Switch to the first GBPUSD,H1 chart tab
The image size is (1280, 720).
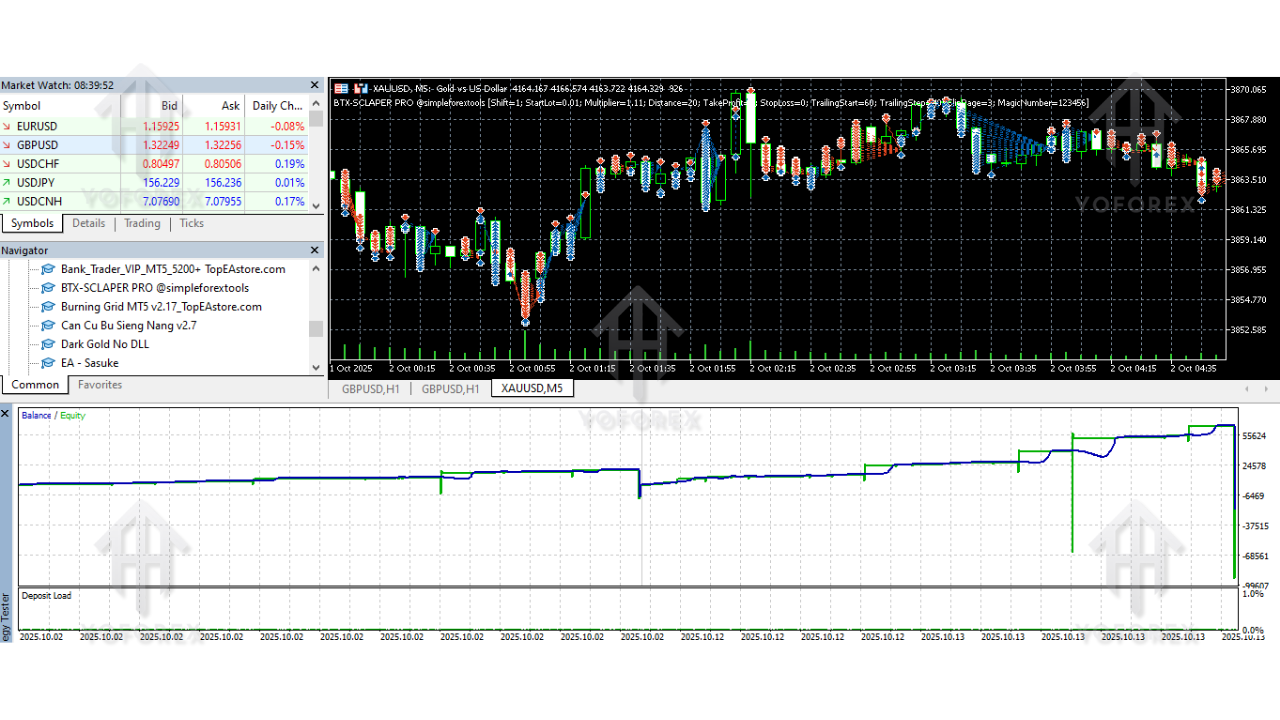pos(370,389)
